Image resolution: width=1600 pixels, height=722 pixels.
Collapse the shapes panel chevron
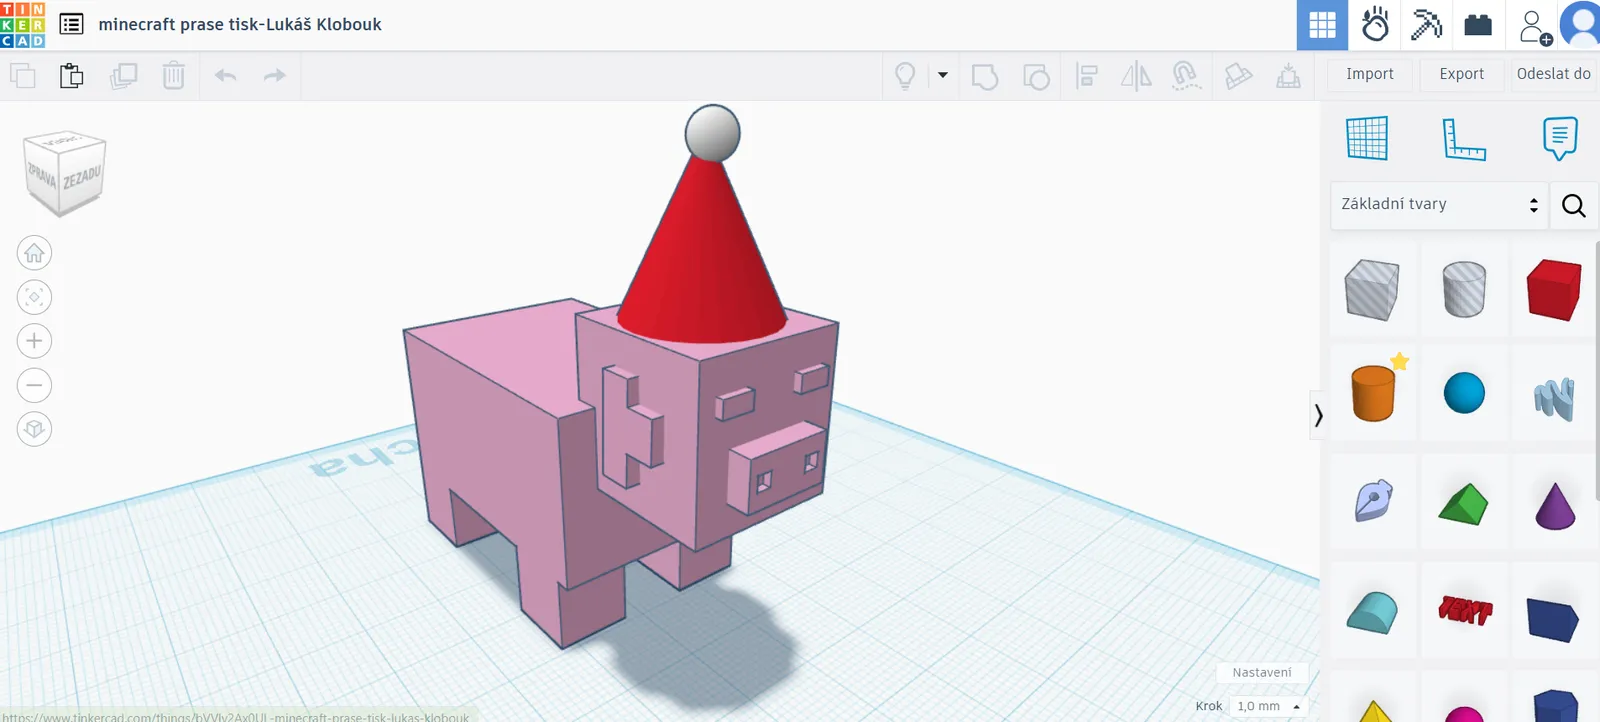coord(1319,415)
